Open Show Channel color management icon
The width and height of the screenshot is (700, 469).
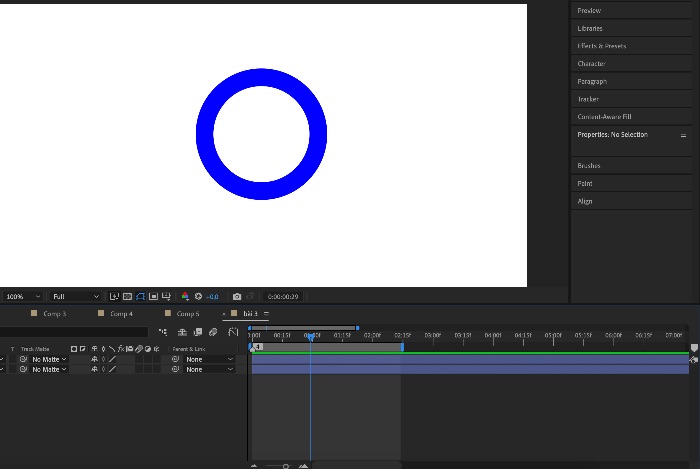pyautogui.click(x=185, y=296)
